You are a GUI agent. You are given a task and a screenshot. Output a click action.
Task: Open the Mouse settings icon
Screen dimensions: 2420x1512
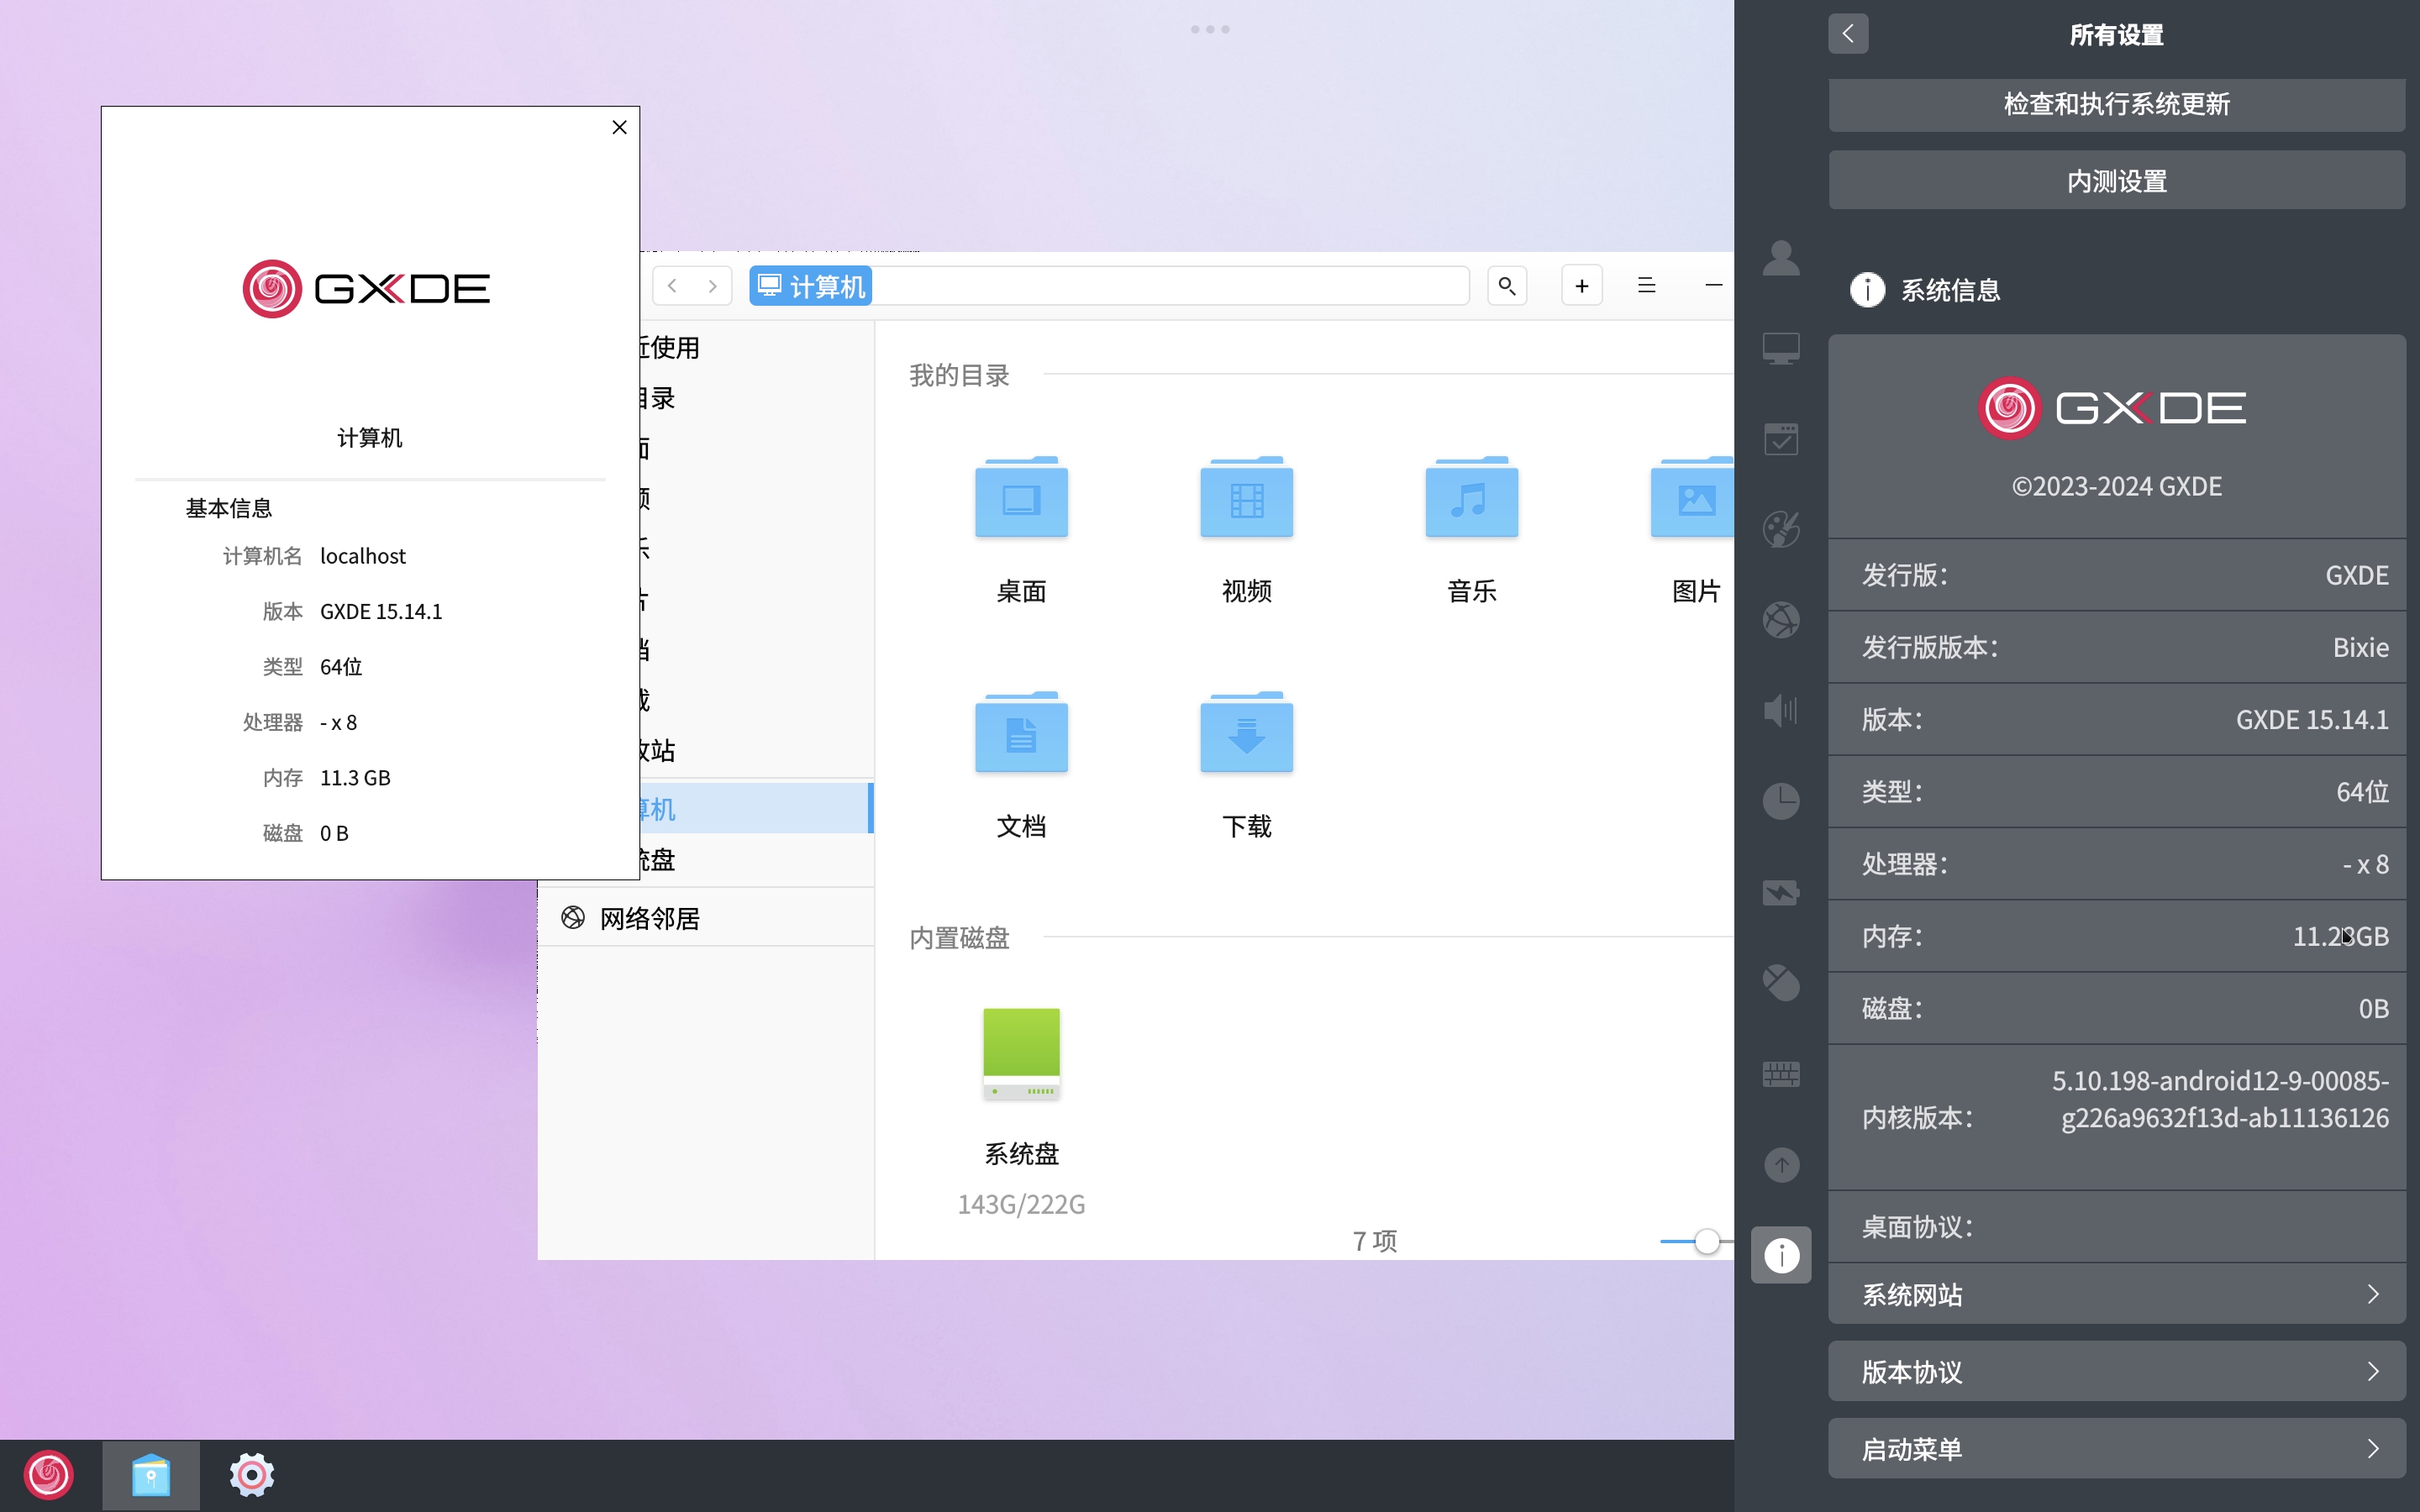(1781, 983)
